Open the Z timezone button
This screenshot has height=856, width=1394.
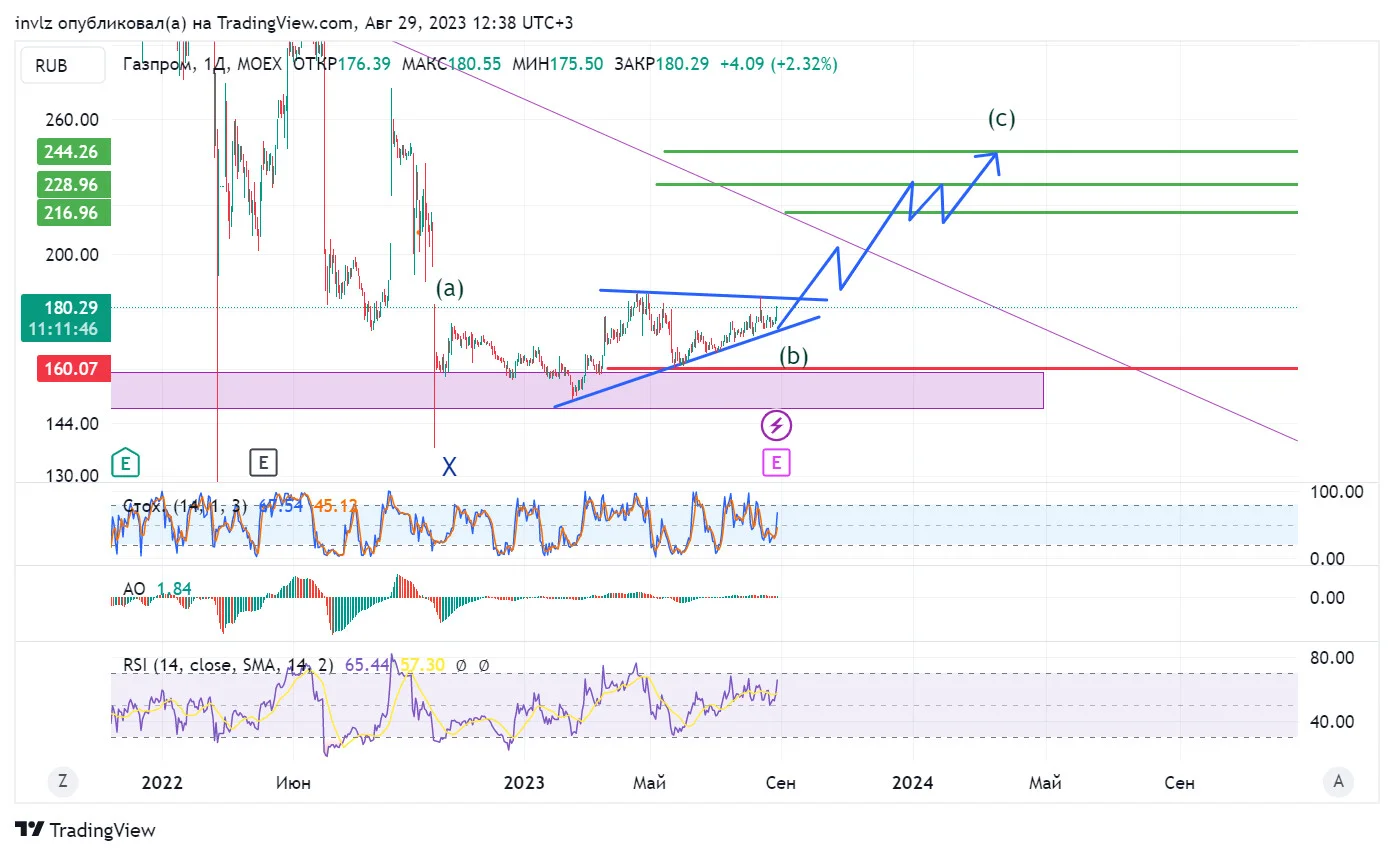(x=62, y=781)
